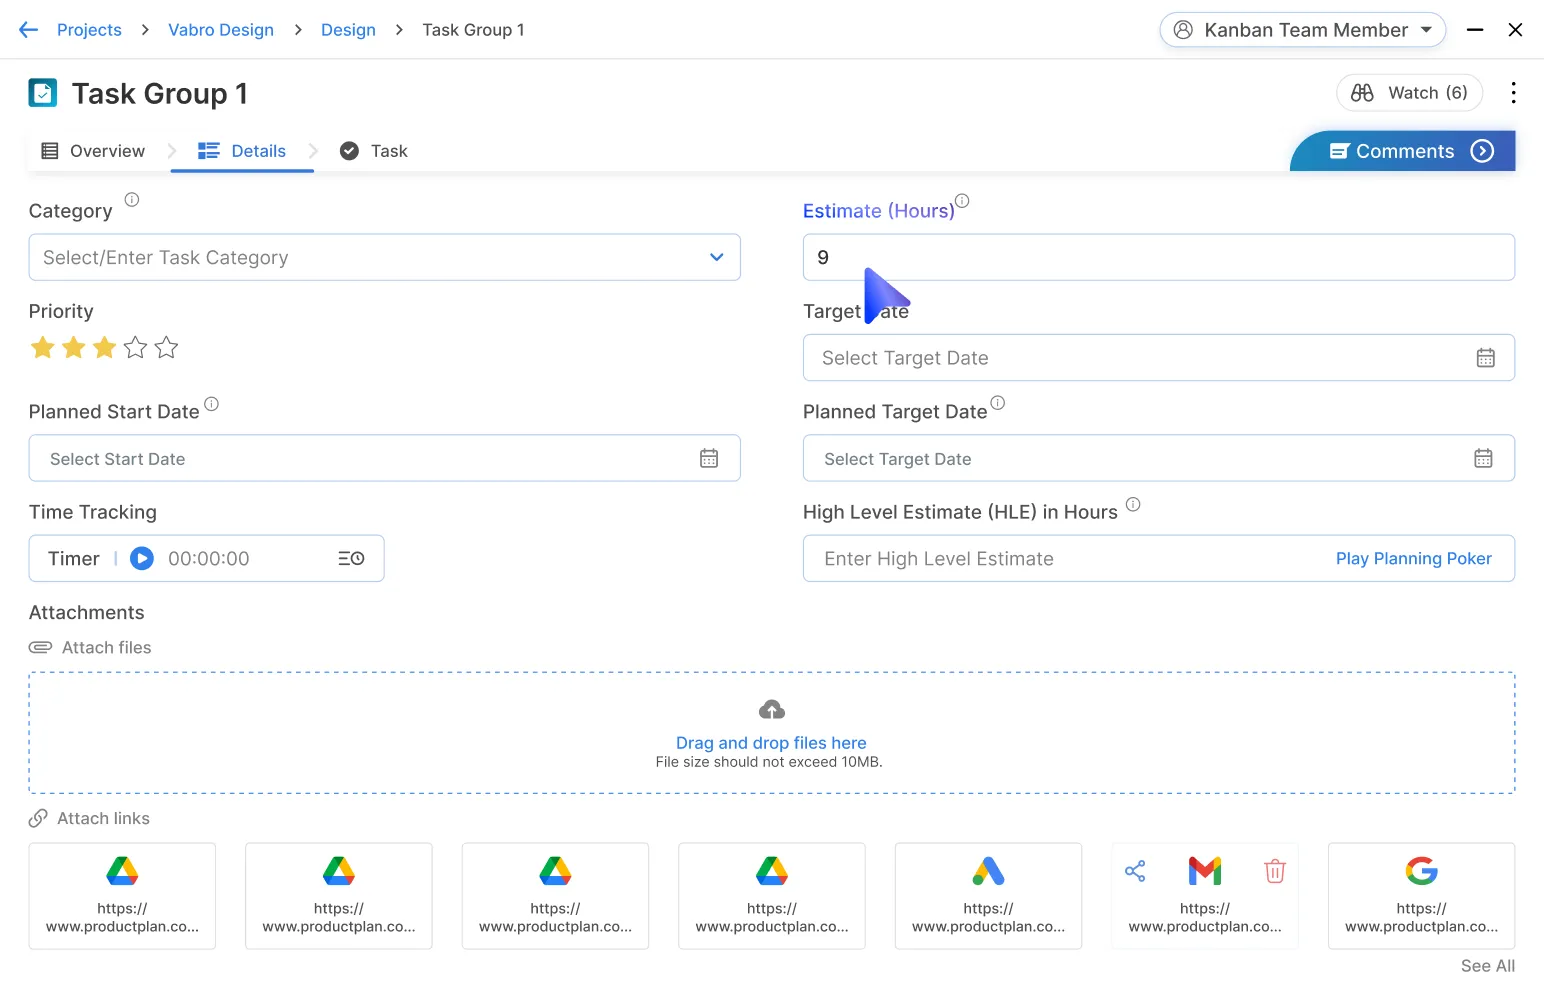Viewport: 1544px width, 993px height.
Task: Set priority to fourth star
Action: click(x=136, y=348)
